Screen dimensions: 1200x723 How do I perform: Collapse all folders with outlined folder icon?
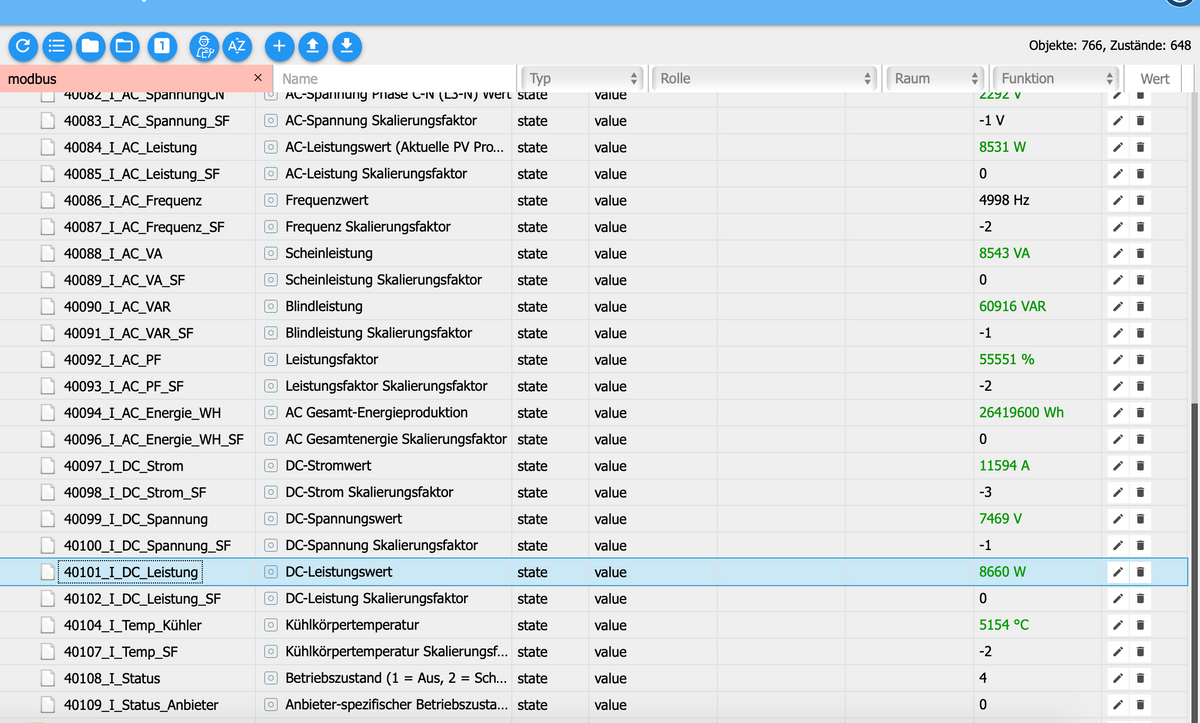(124, 45)
